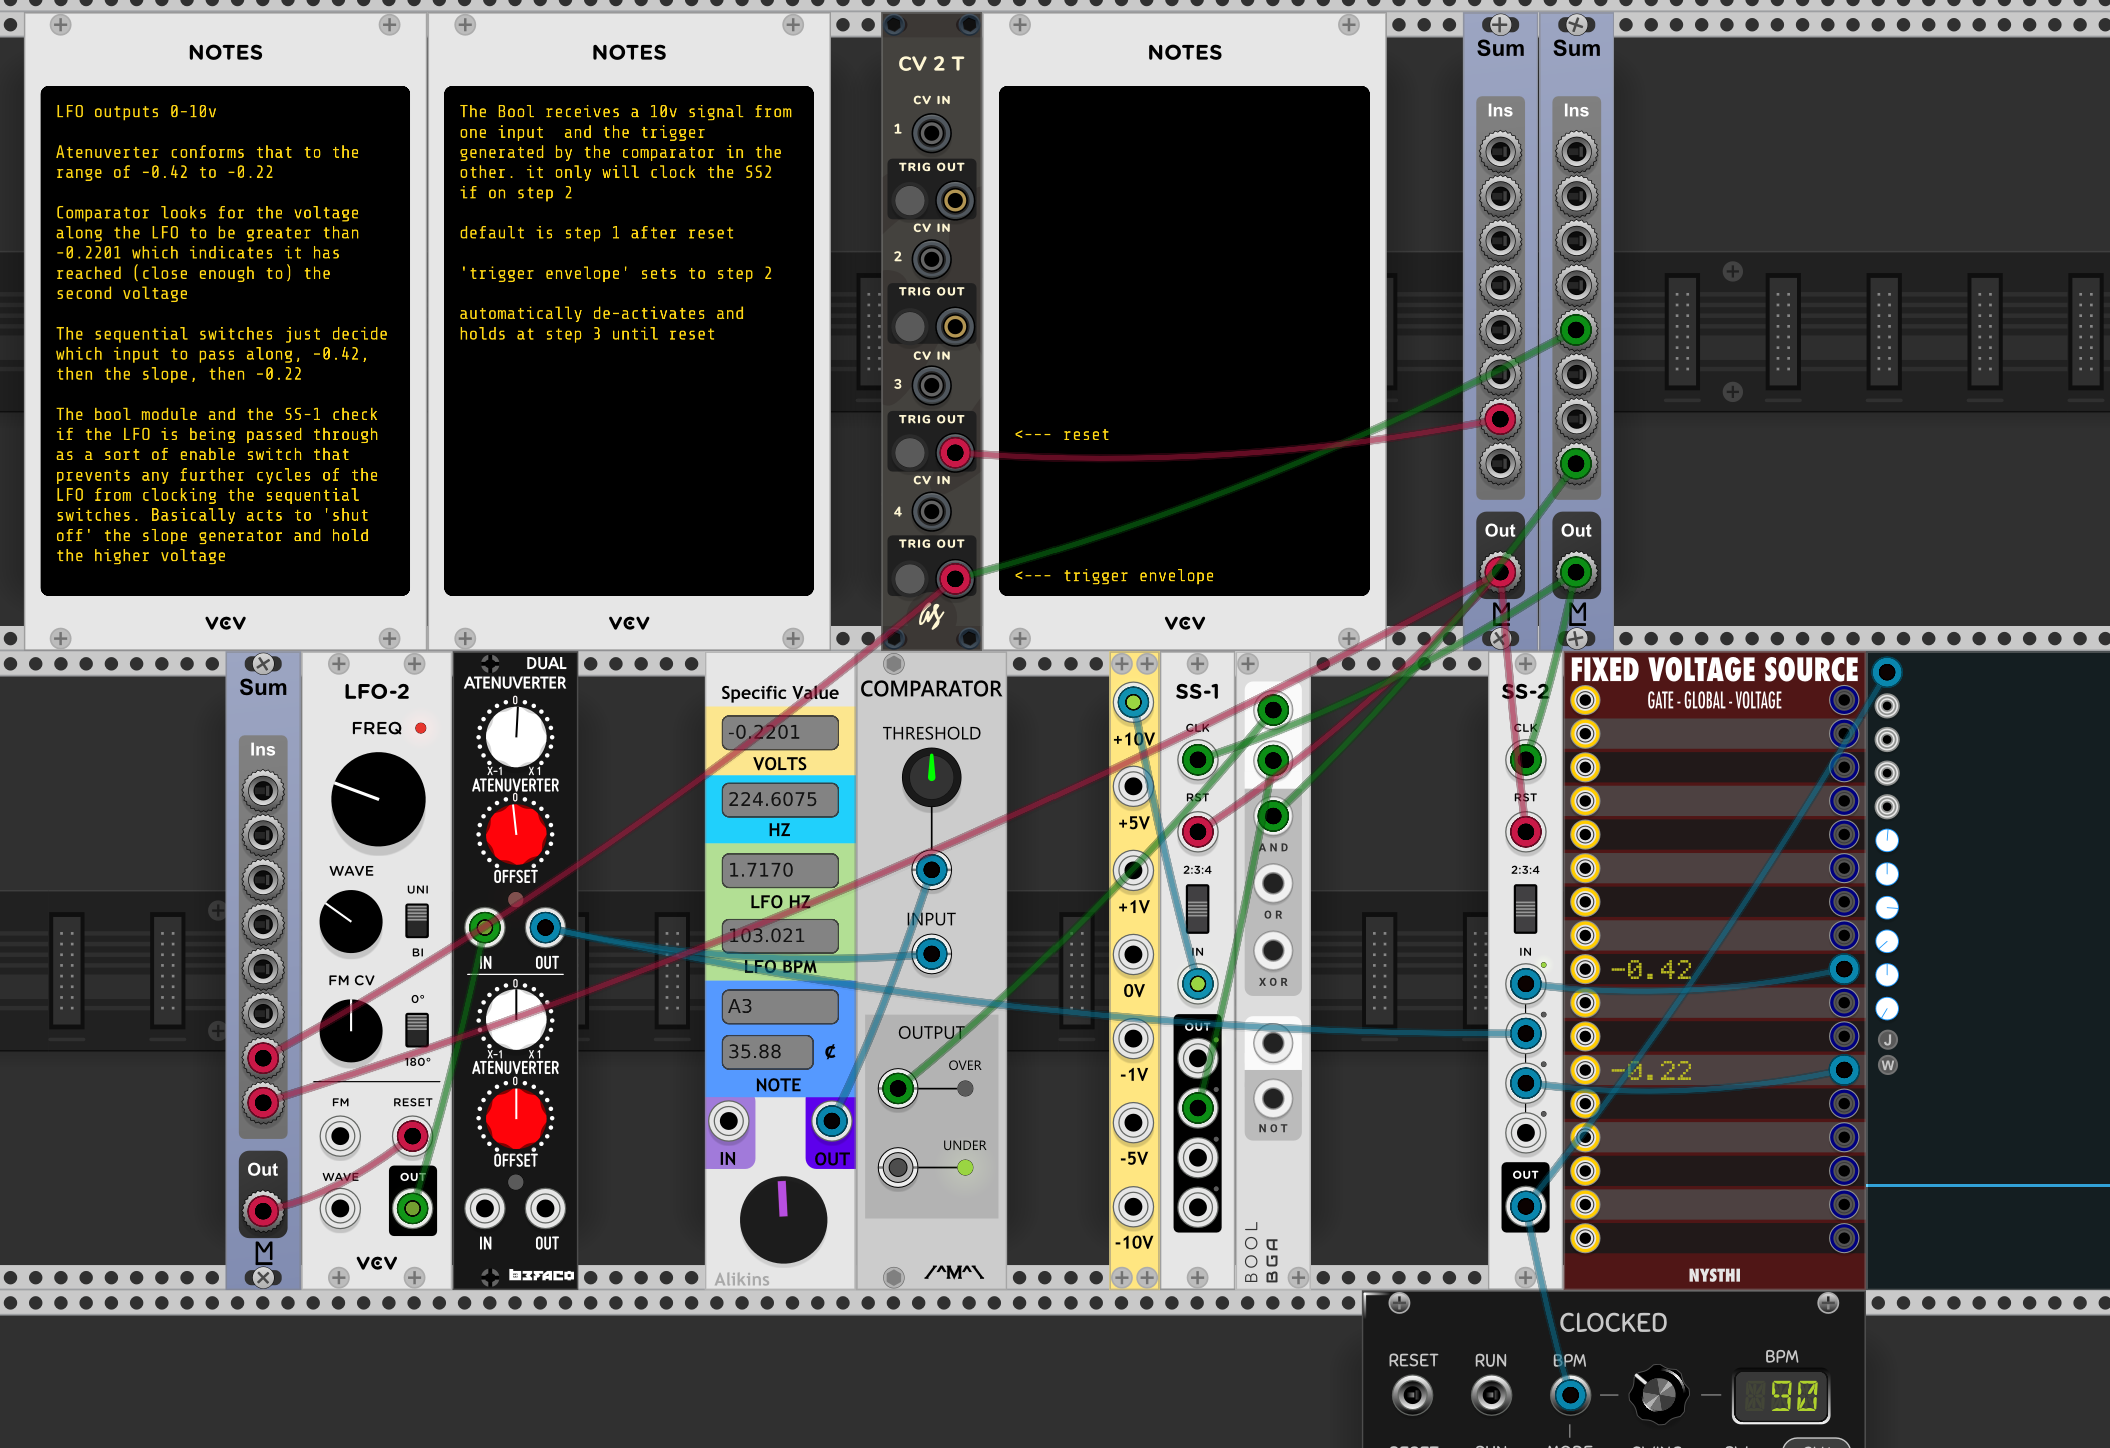Push TRIG OUT 1 manual button
This screenshot has height=1448, width=2110.
(x=909, y=201)
